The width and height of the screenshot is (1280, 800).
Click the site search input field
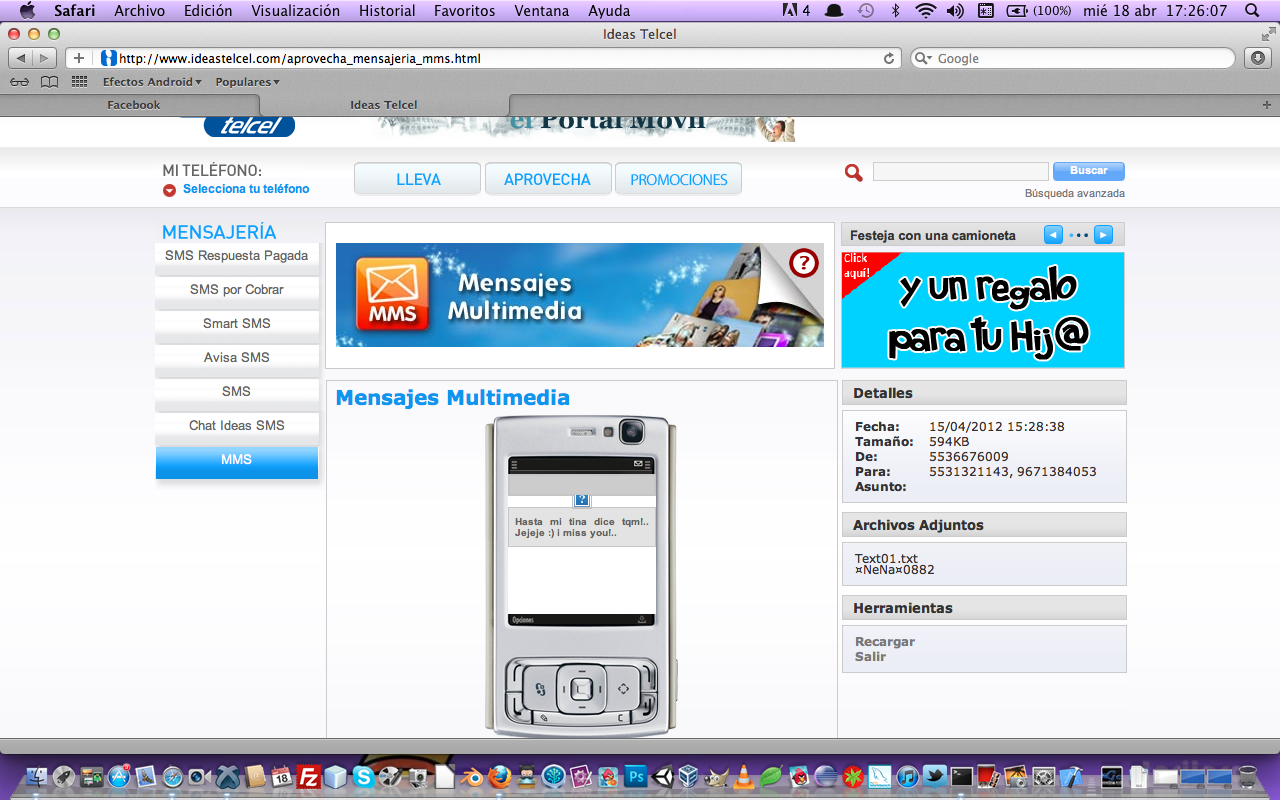[x=961, y=172]
